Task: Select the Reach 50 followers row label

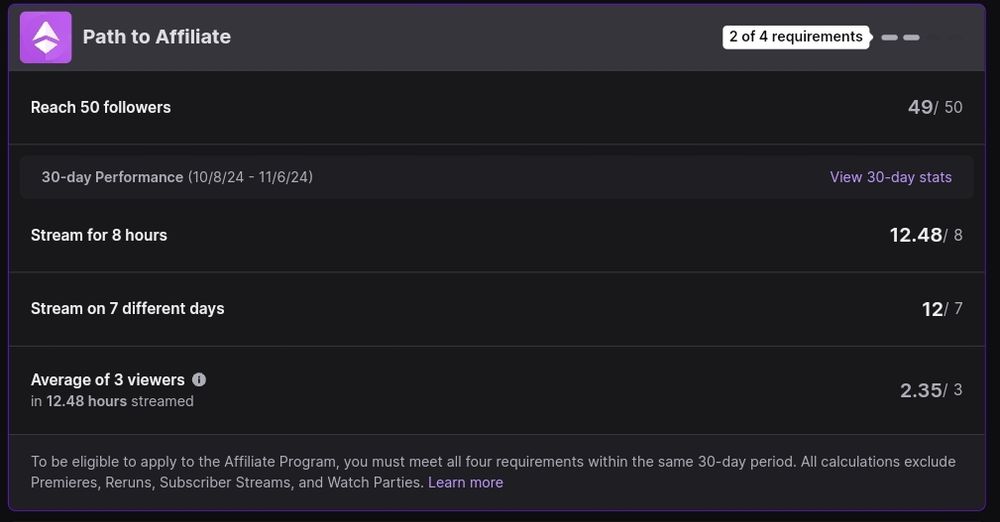Action: pos(101,107)
